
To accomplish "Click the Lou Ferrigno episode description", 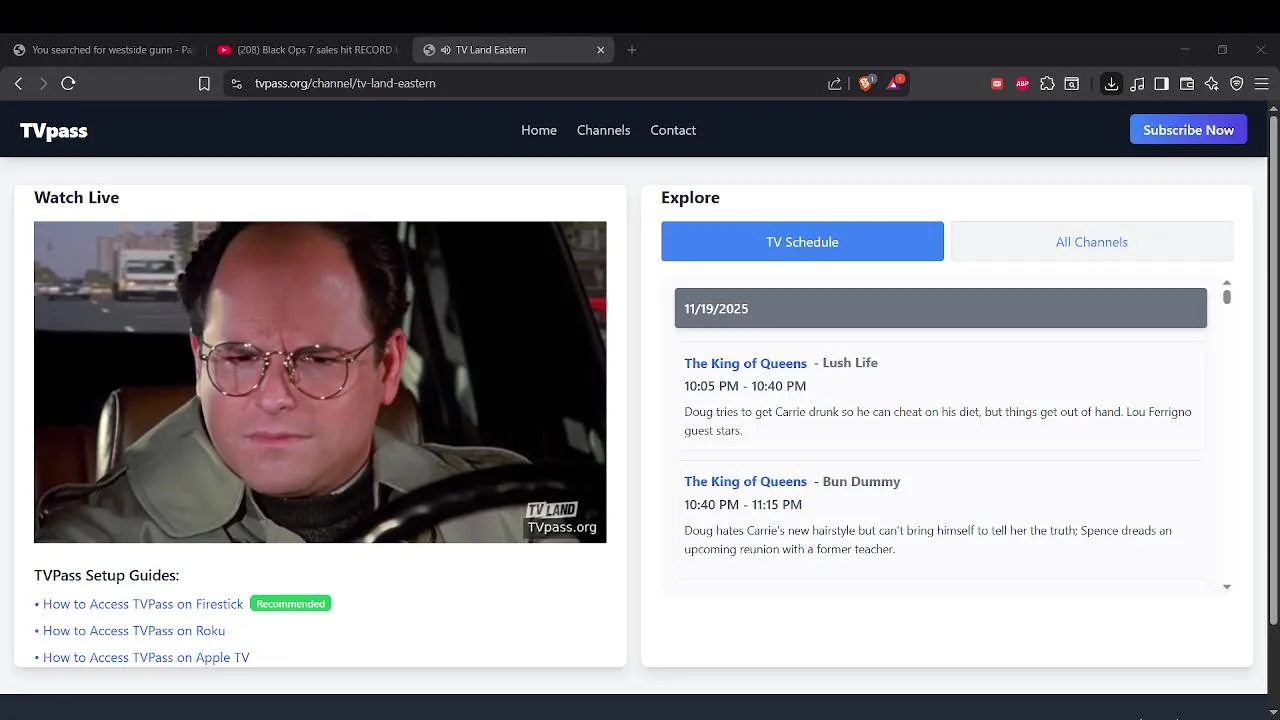I will tap(938, 421).
